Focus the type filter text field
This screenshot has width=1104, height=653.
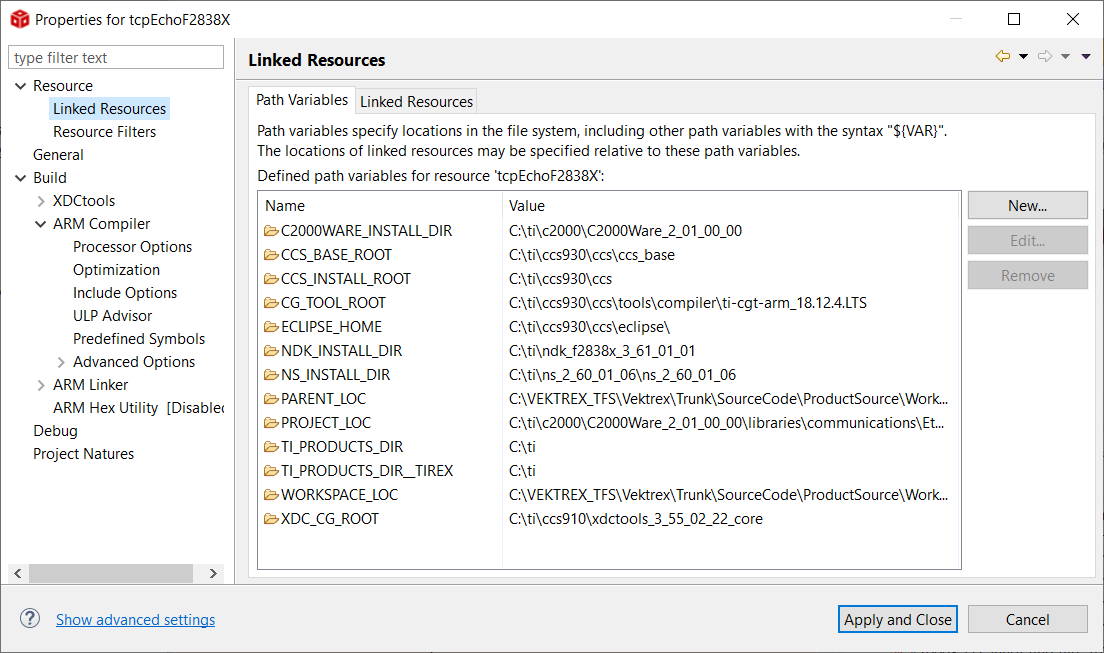[x=116, y=58]
